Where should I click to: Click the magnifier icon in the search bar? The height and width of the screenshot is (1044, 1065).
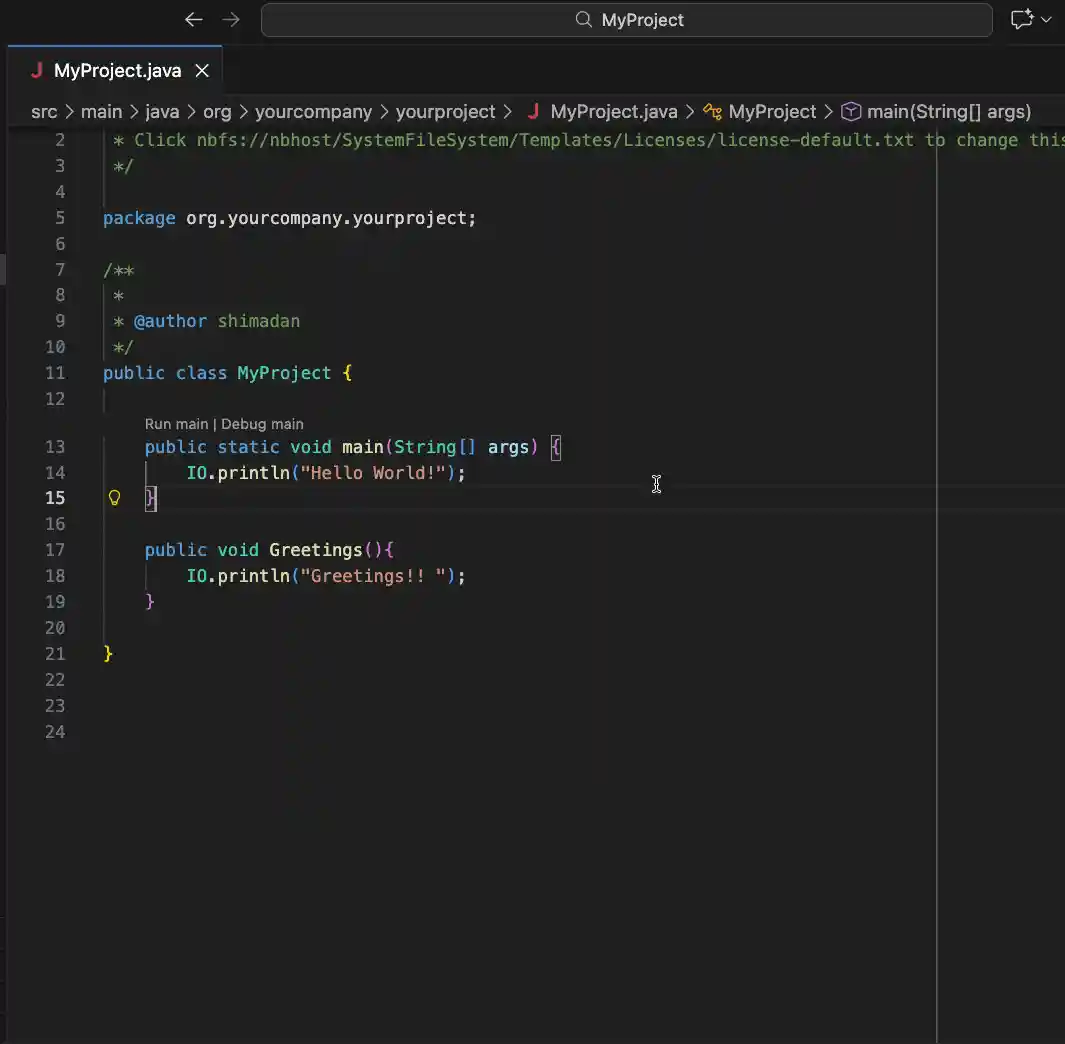584,20
